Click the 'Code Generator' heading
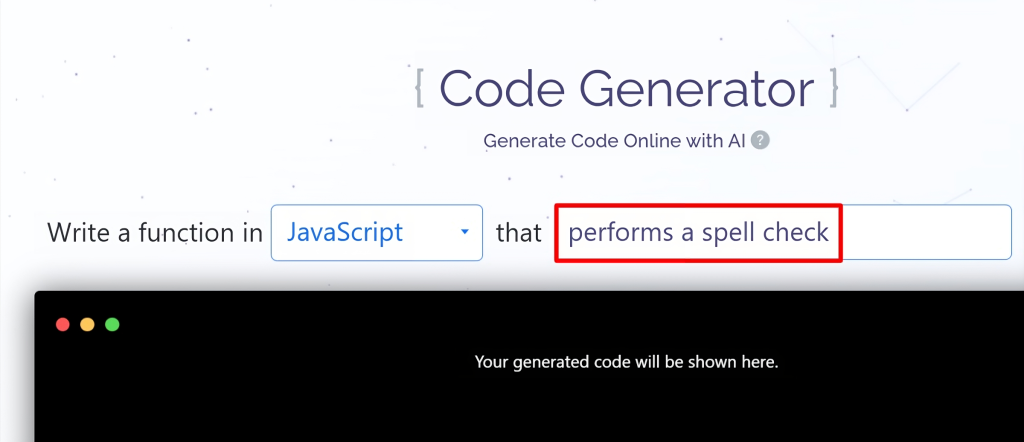The width and height of the screenshot is (1024, 442). 627,89
